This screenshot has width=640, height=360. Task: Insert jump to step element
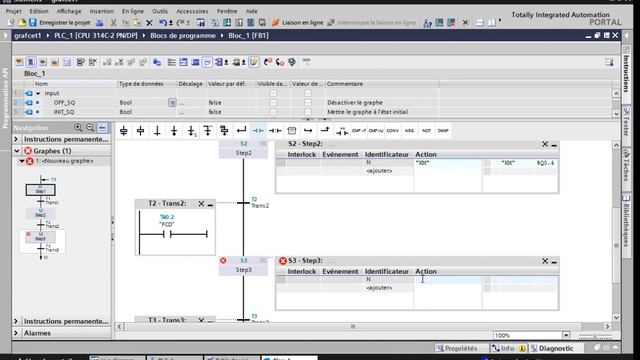191,131
